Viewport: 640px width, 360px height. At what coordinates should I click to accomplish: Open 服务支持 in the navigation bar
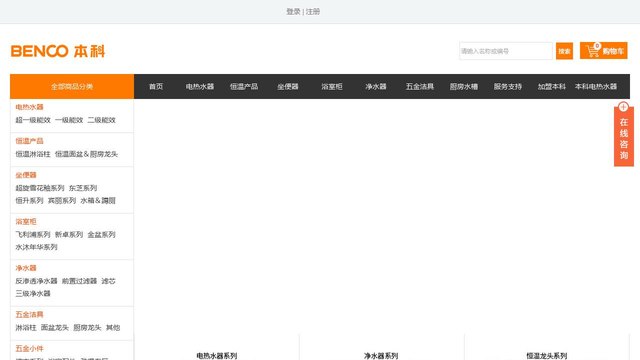tap(508, 87)
